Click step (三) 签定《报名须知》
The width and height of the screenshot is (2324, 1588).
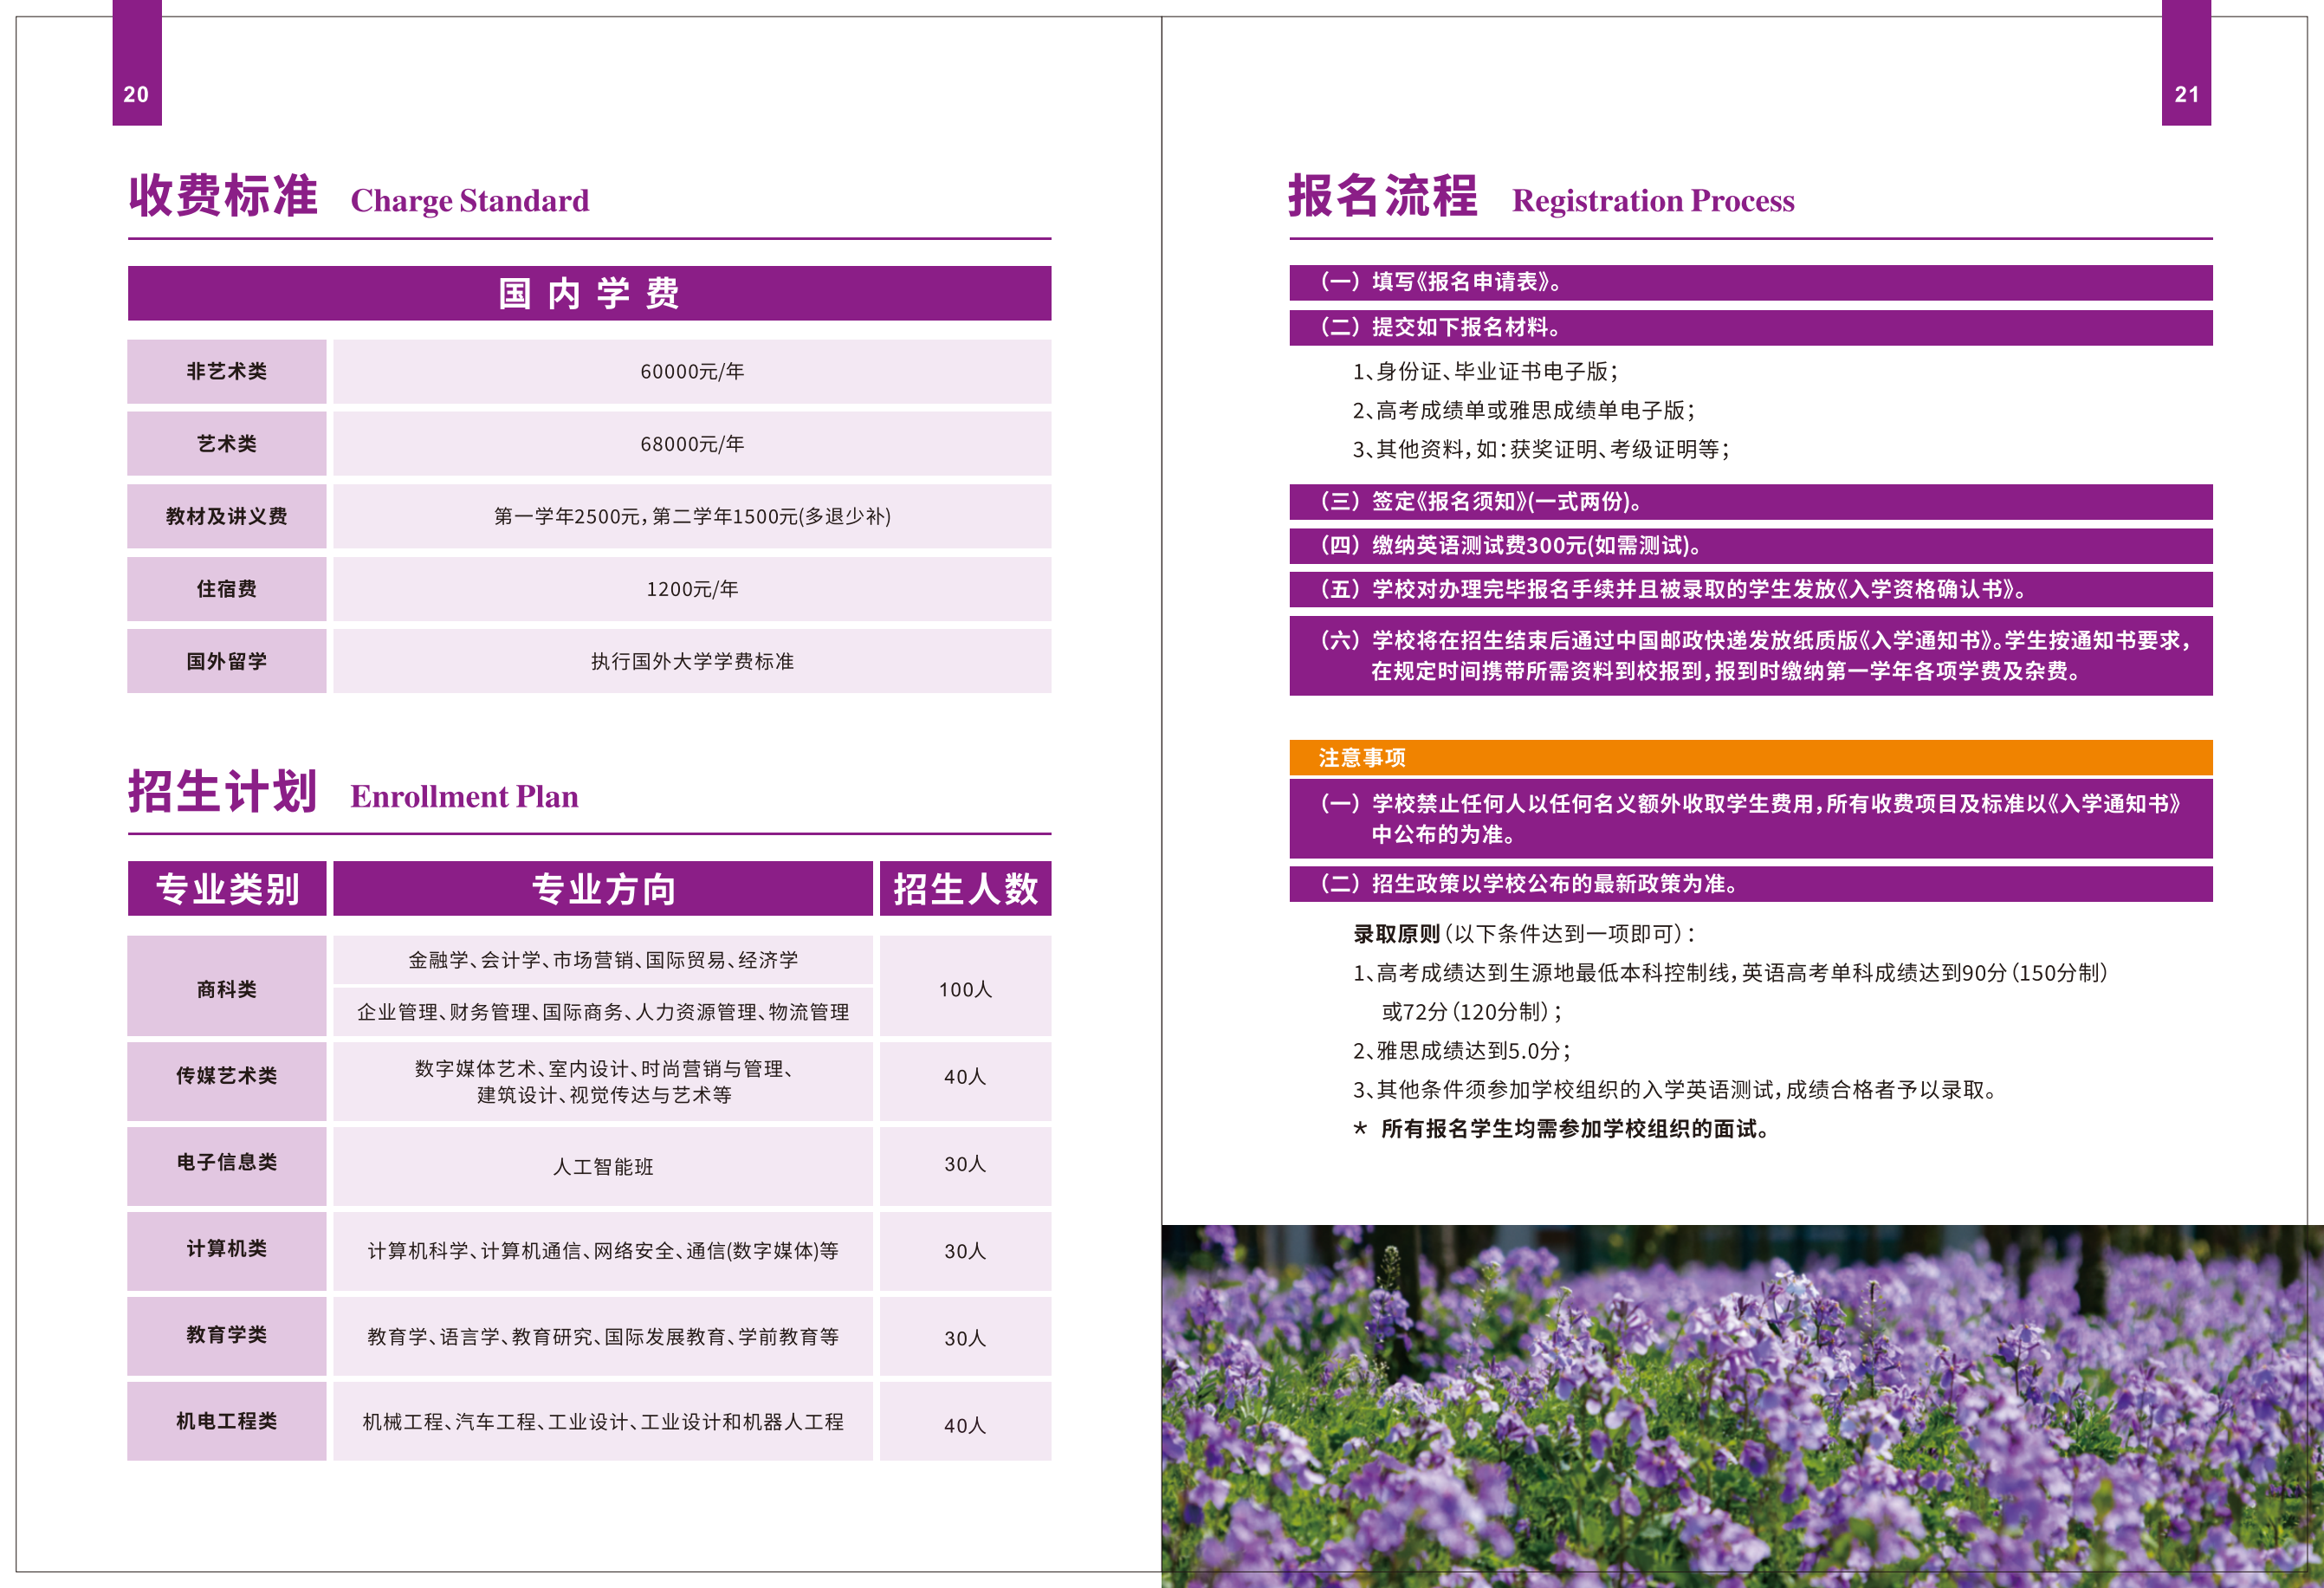coord(1751,502)
